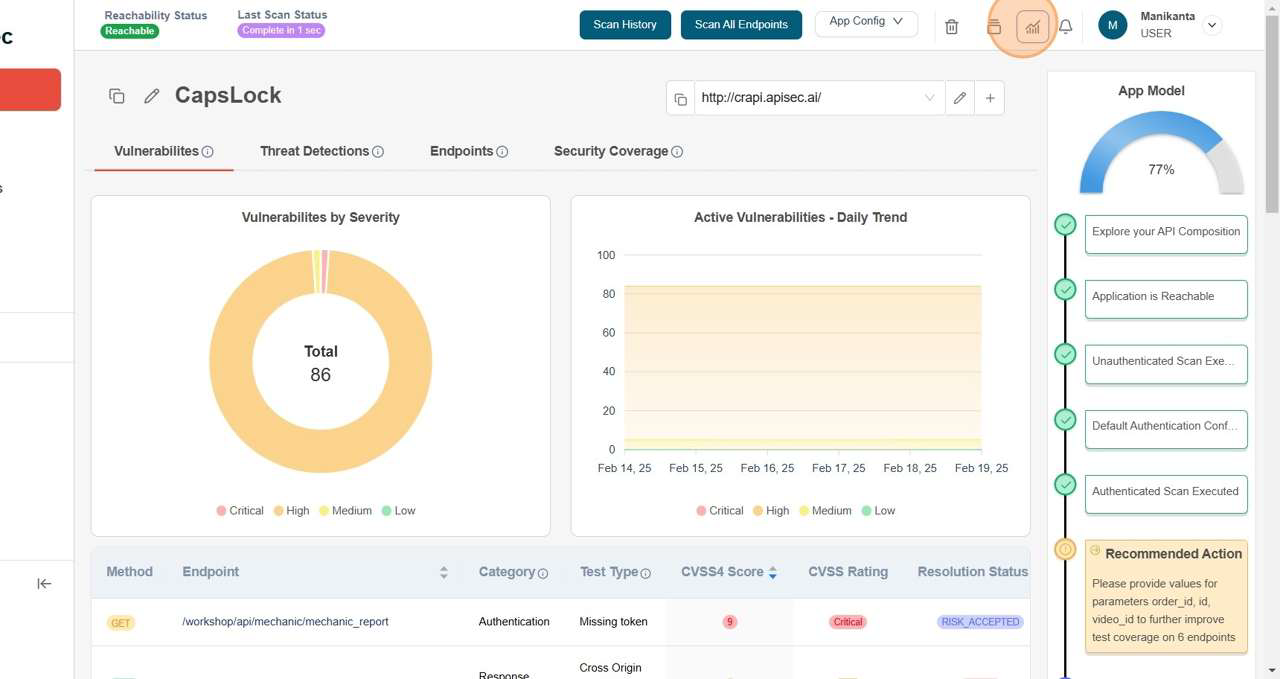The height and width of the screenshot is (679, 1280).
Task: Click the plus icon to add a new URL
Action: coord(990,97)
